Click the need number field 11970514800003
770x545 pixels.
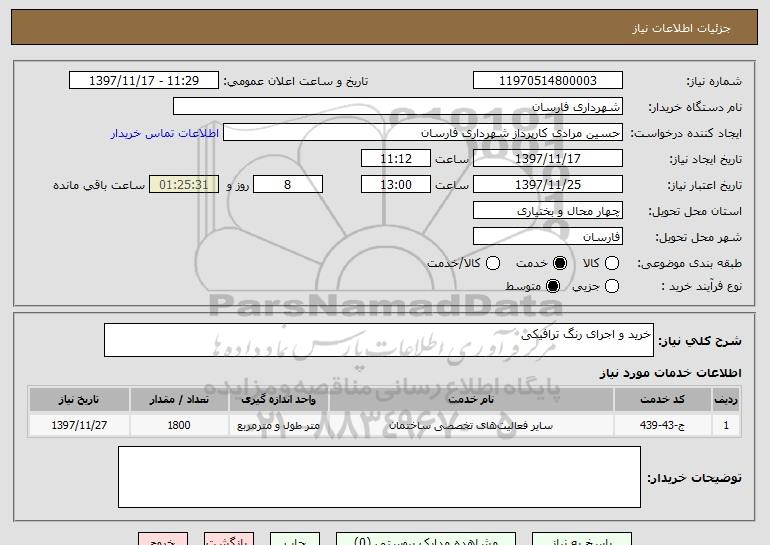coord(548,81)
